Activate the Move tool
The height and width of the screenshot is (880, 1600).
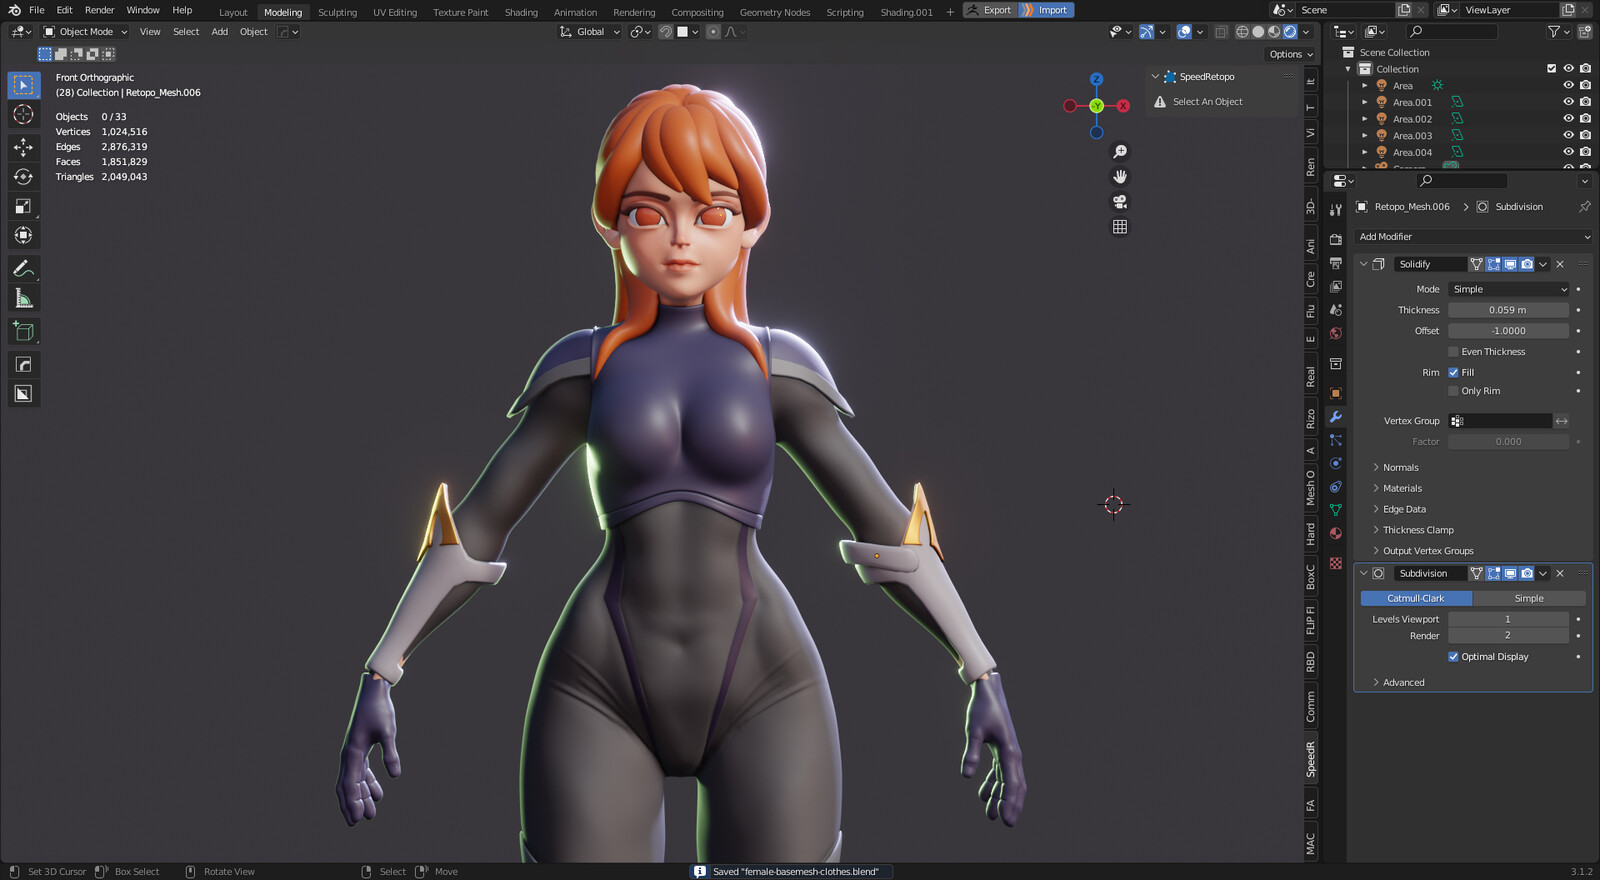click(23, 147)
